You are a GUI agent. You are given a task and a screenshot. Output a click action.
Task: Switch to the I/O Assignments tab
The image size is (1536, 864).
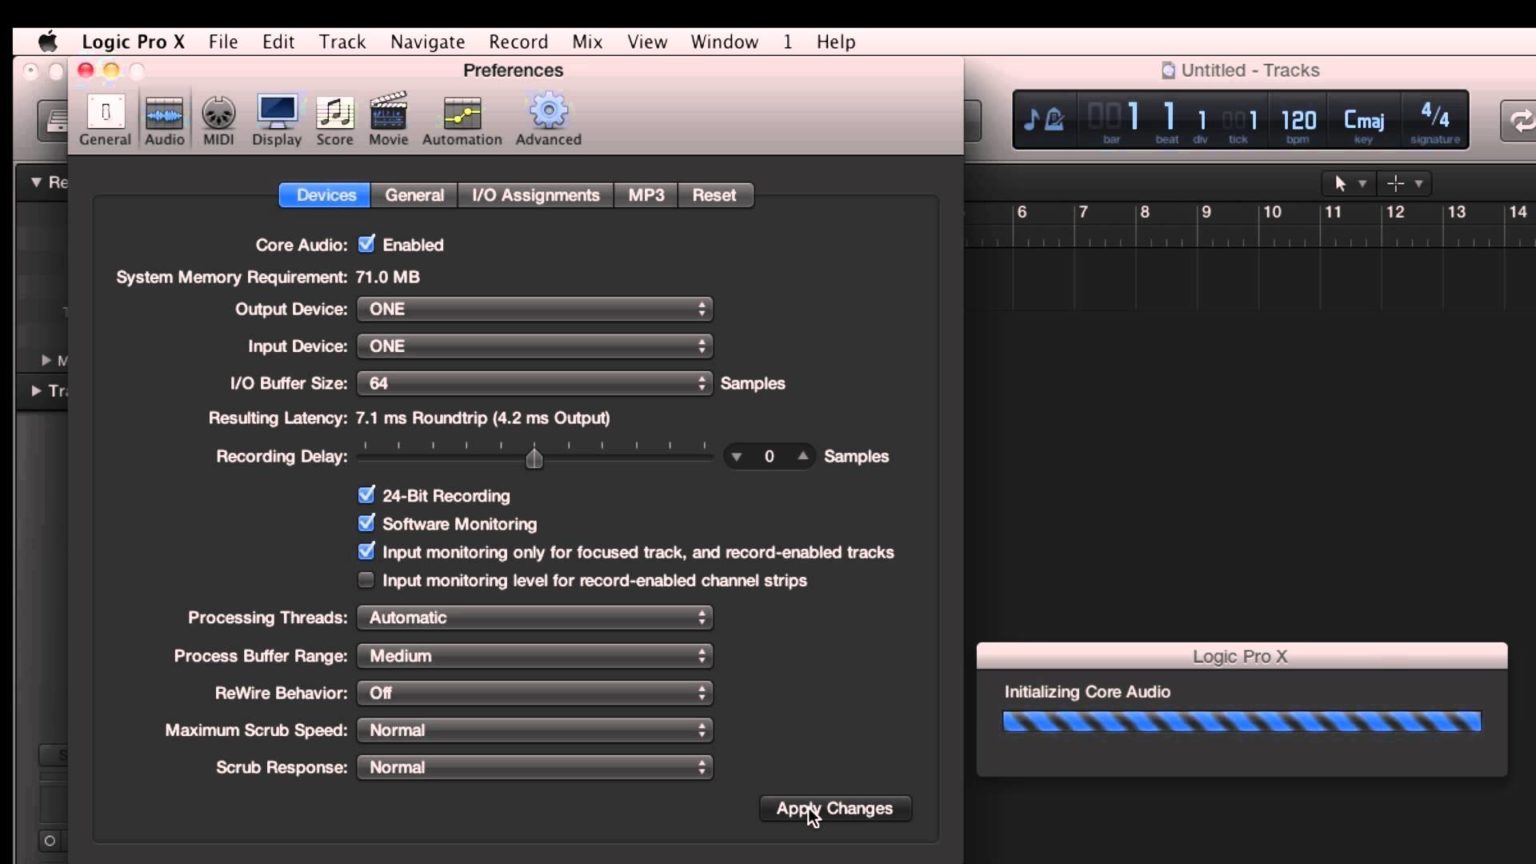pyautogui.click(x=535, y=195)
